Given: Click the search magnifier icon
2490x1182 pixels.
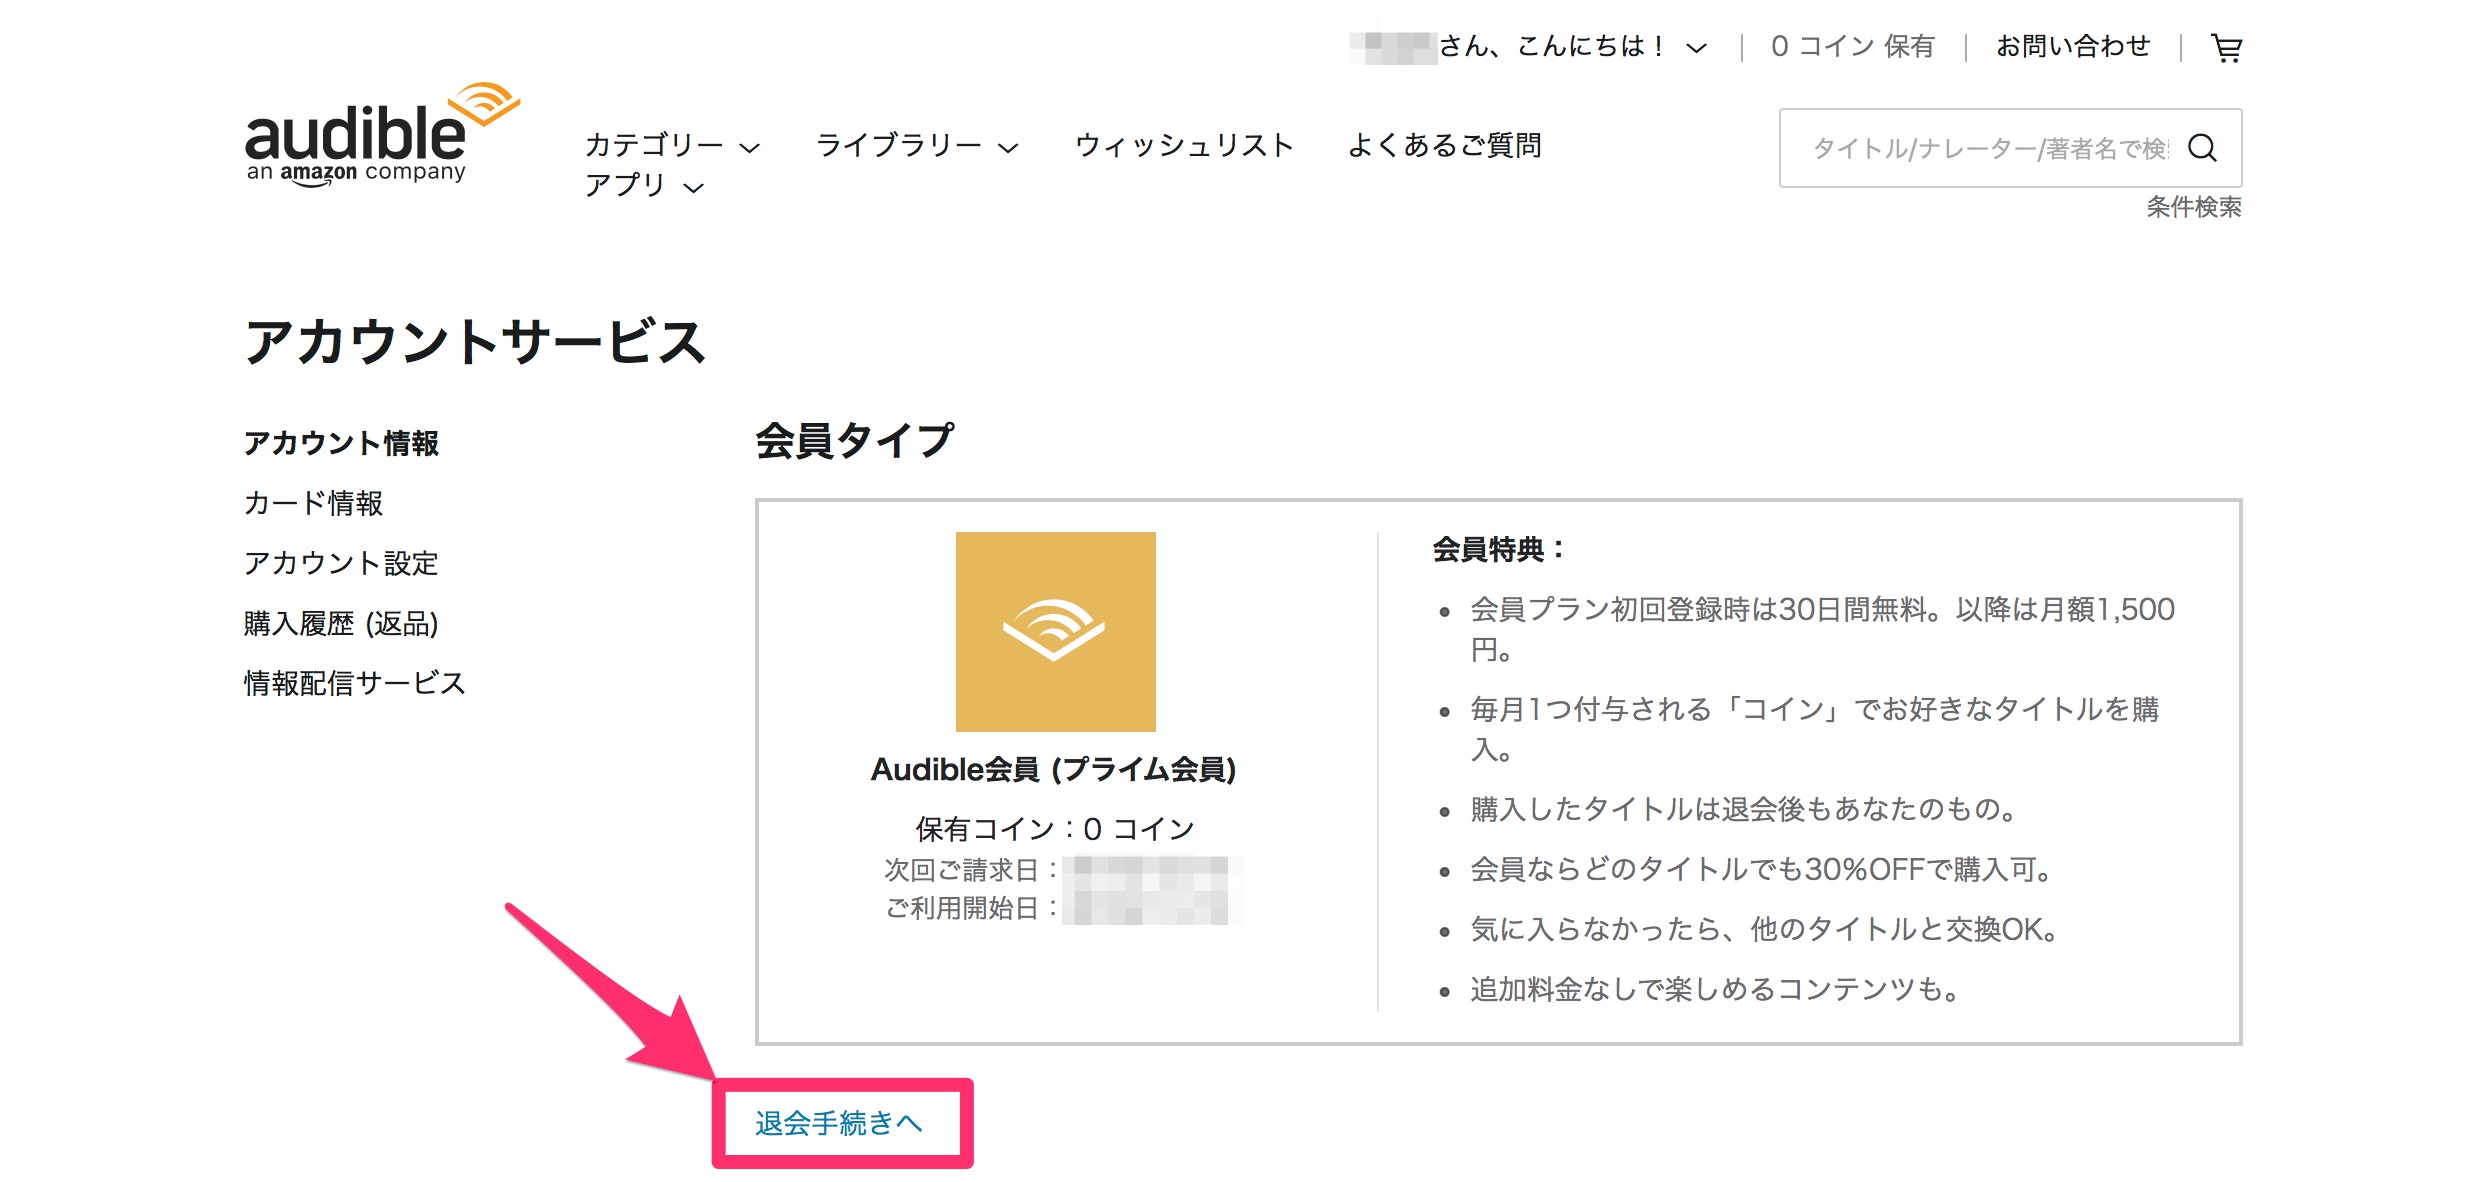Looking at the screenshot, I should coord(2202,148).
